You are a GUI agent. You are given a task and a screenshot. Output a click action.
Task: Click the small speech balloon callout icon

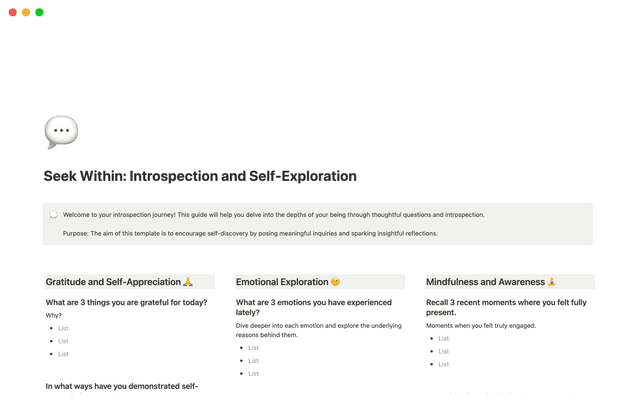[53, 215]
